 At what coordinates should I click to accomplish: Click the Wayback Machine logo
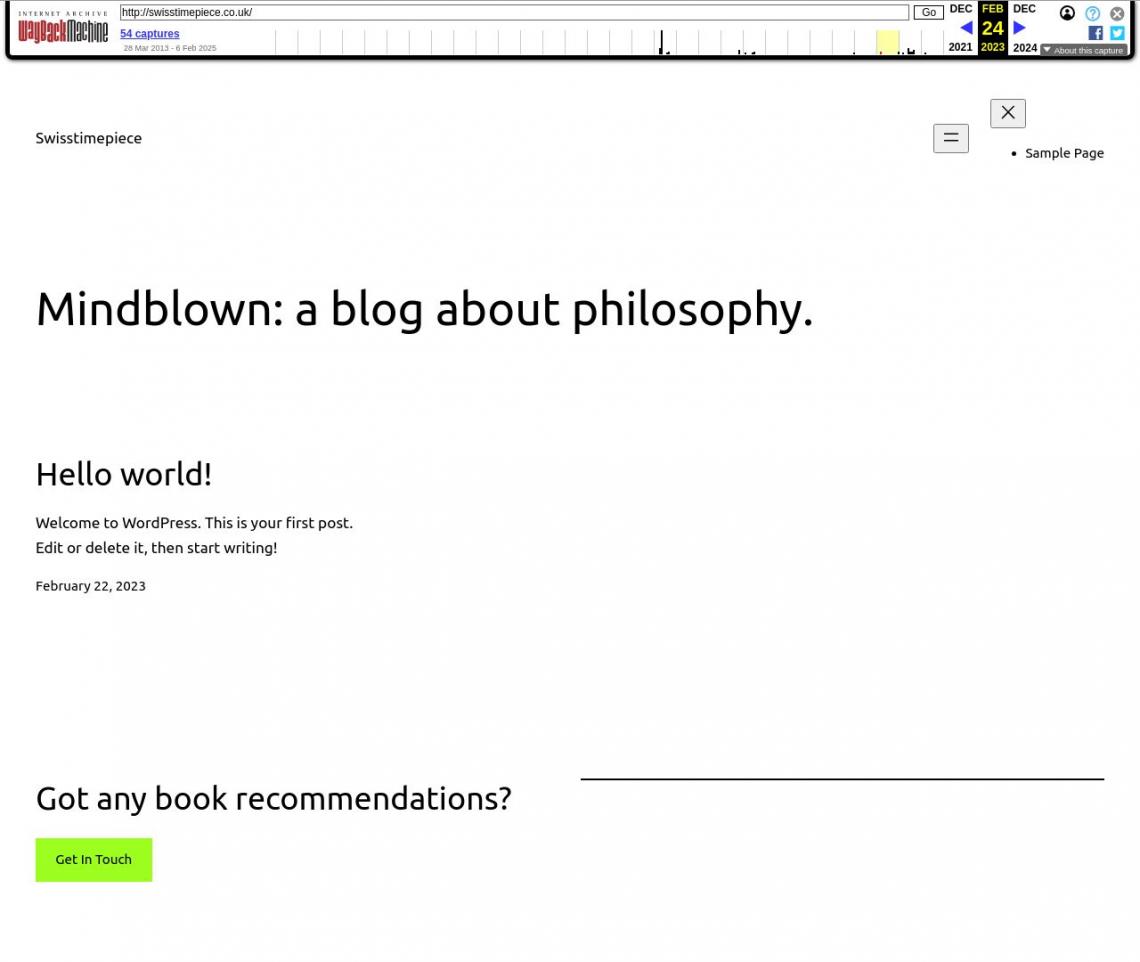pos(63,30)
